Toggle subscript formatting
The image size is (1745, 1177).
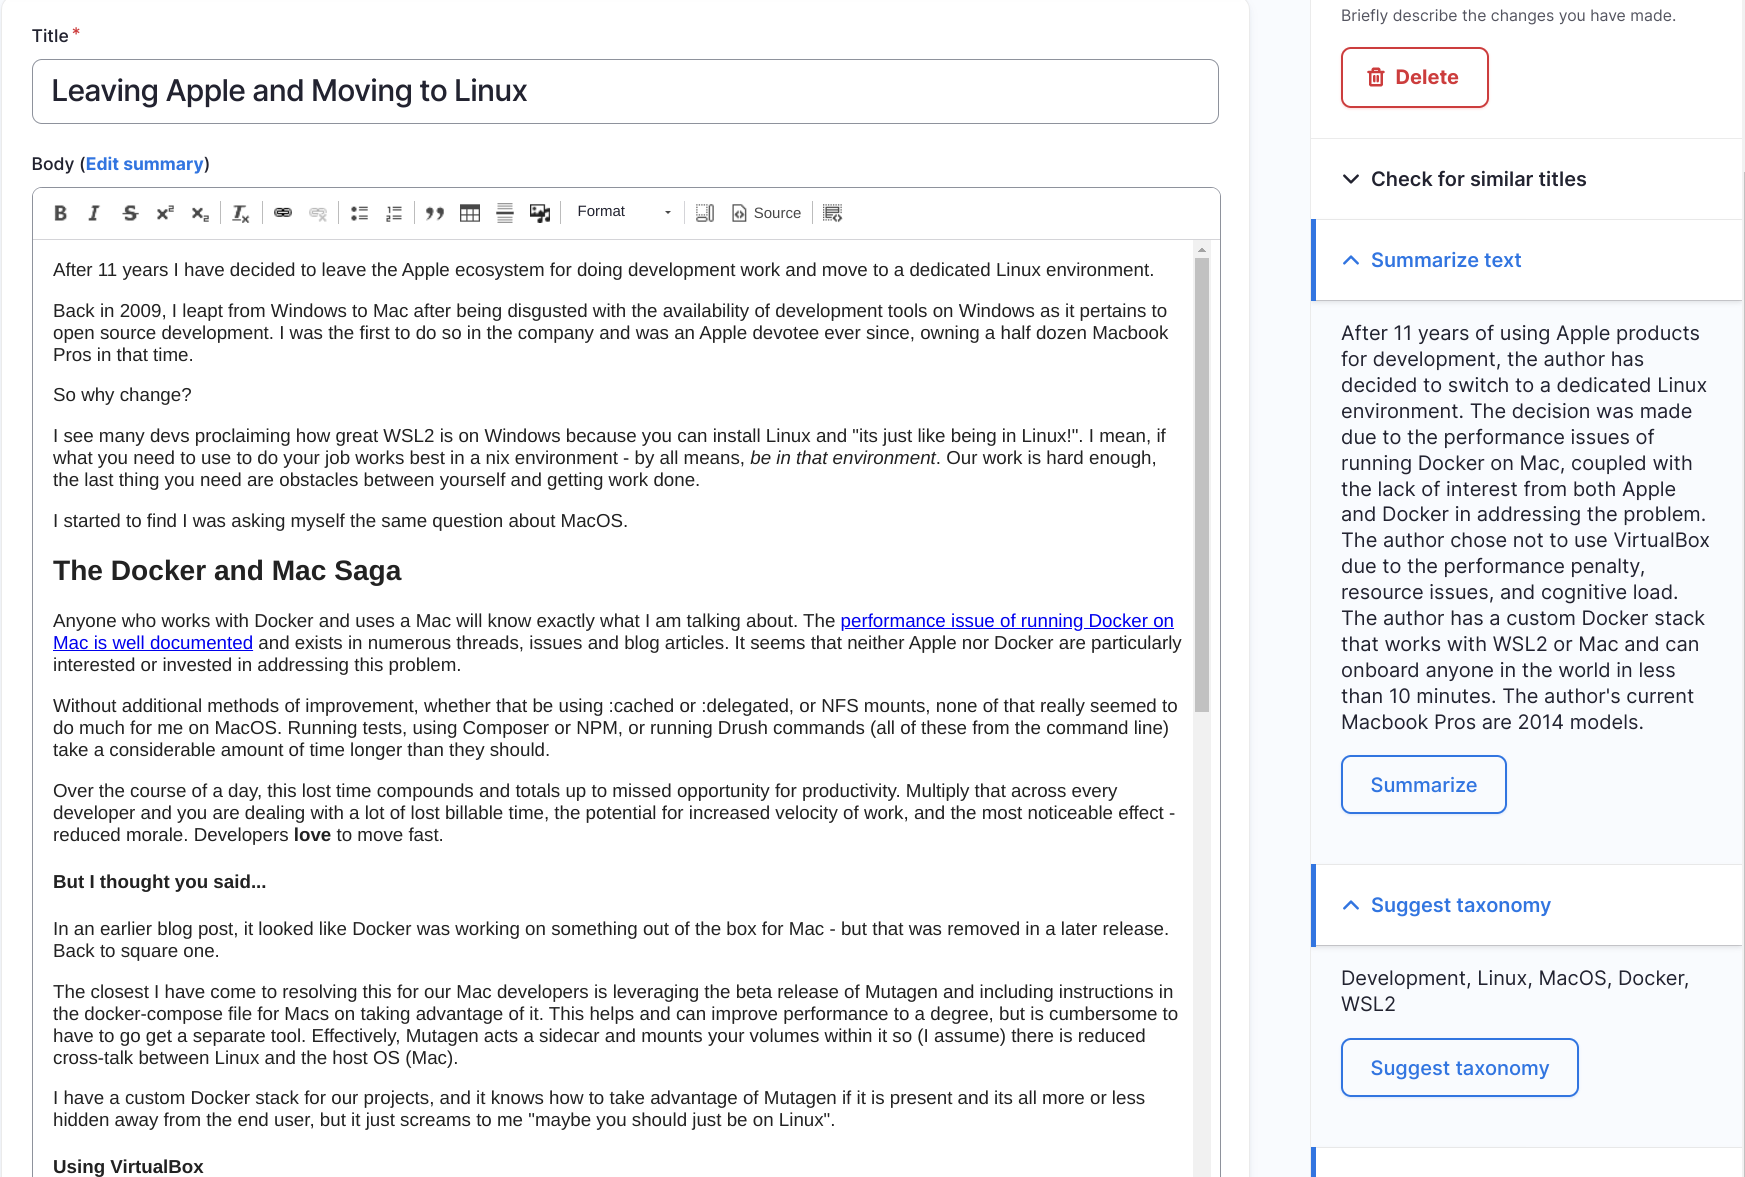pyautogui.click(x=199, y=213)
